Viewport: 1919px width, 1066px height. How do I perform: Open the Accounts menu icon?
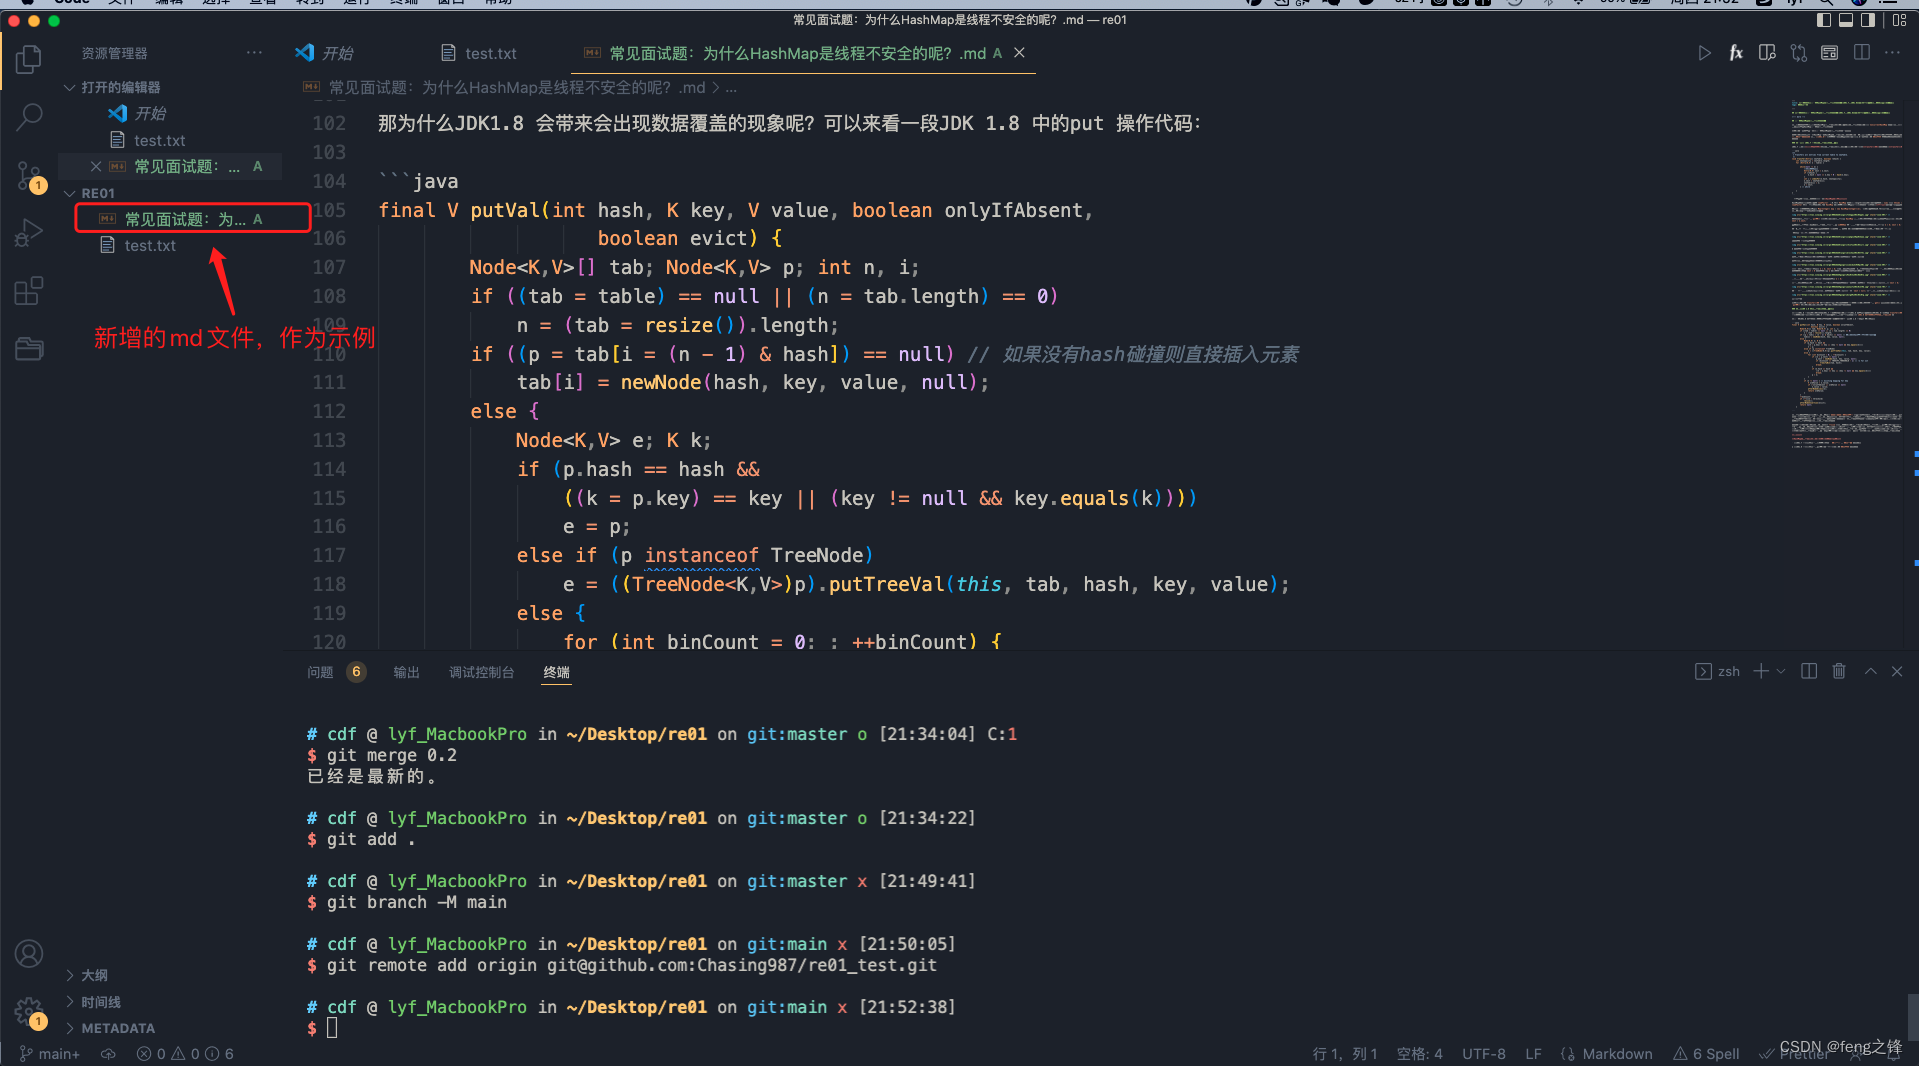coord(29,954)
